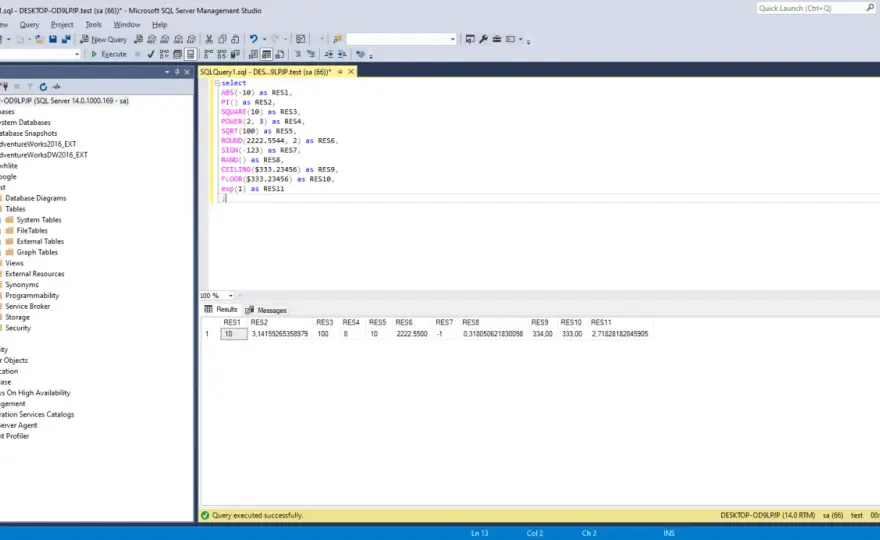Image resolution: width=880 pixels, height=540 pixels.
Task: Select Results to Grid option
Action: (267, 54)
